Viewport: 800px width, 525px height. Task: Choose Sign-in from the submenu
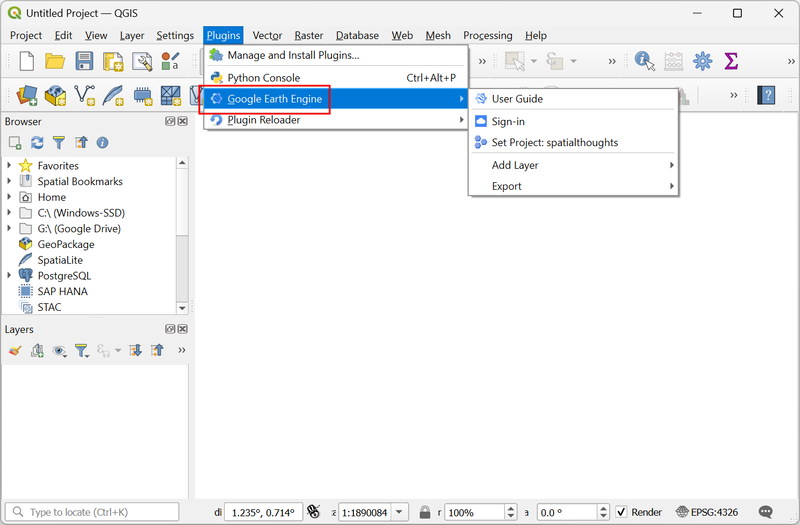click(x=573, y=121)
